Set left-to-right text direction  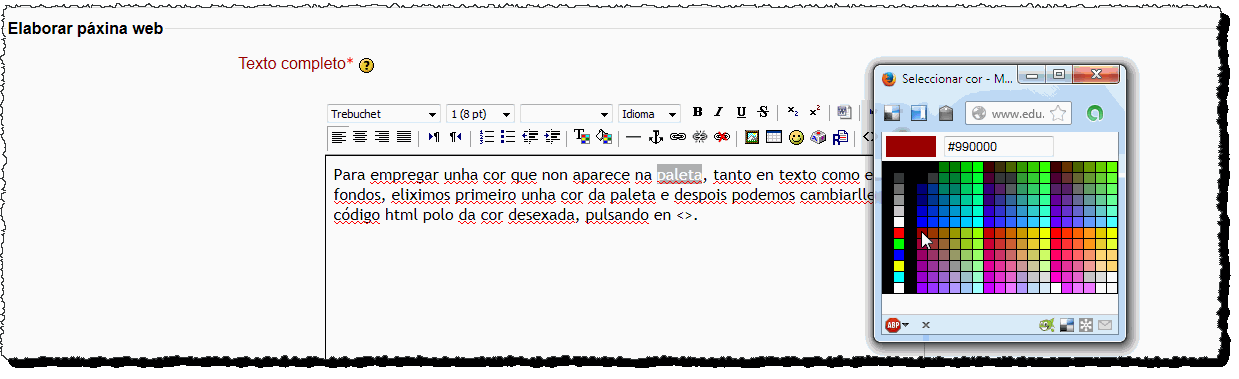[x=434, y=137]
